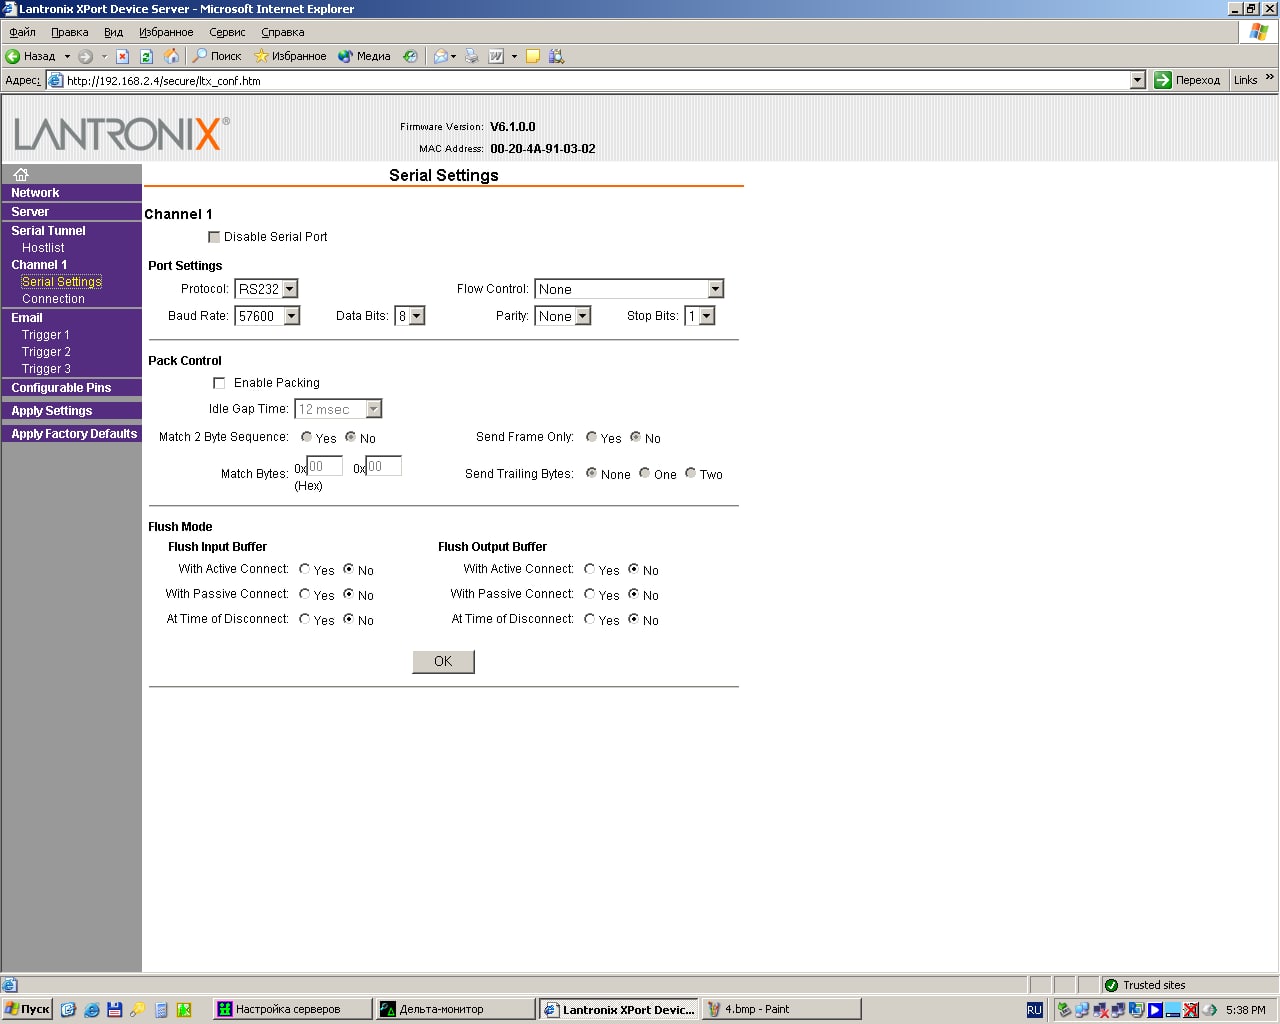Click the Trusted sites status icon
1280x1024 pixels.
tap(1111, 985)
